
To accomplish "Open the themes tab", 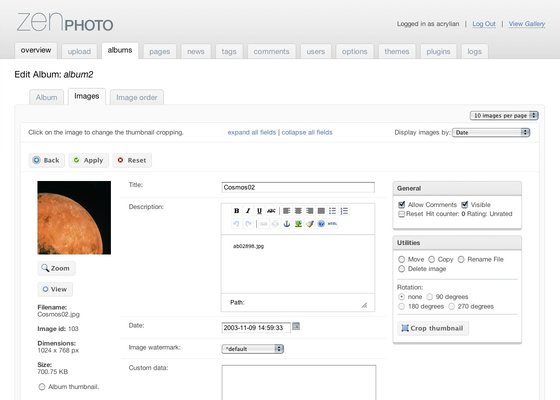I will [x=397, y=51].
